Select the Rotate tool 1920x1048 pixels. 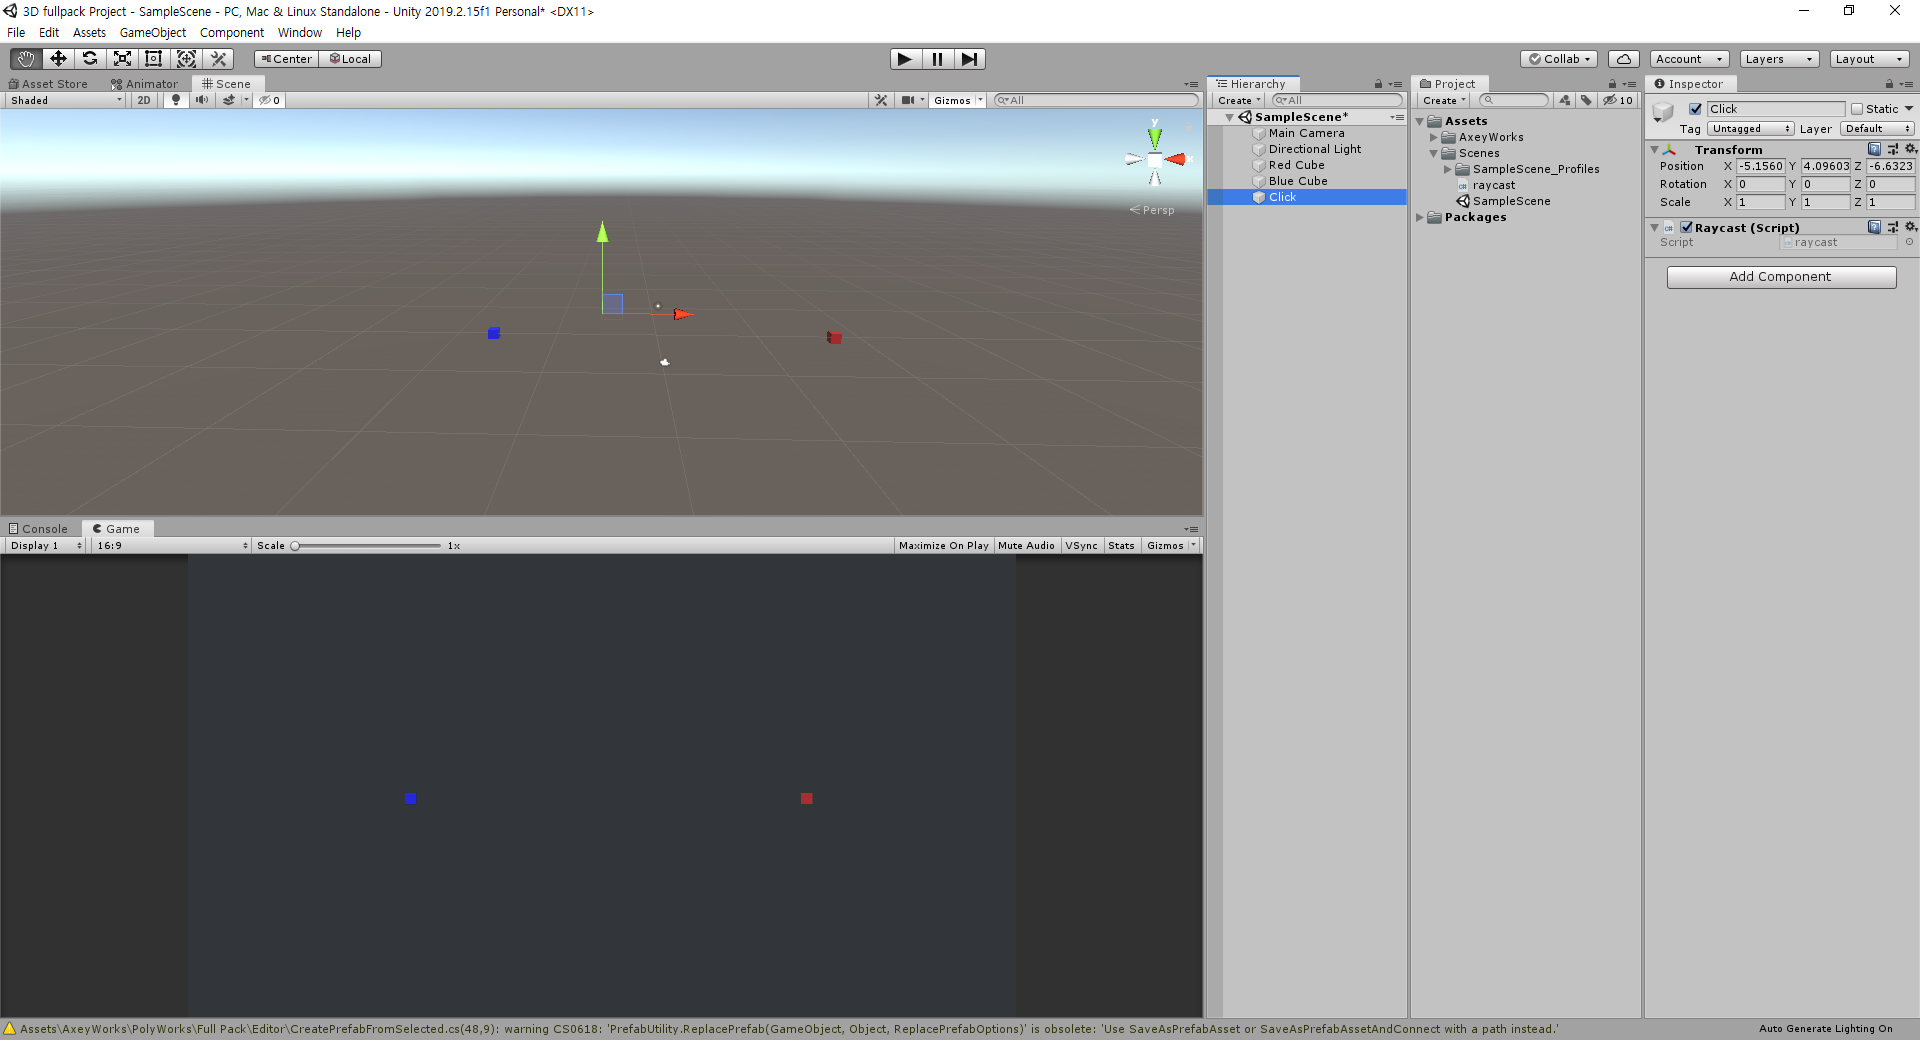(90, 59)
